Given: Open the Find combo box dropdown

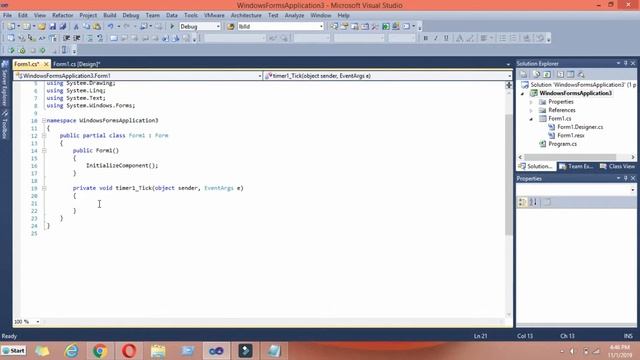Looking at the screenshot, I should point(321,27).
